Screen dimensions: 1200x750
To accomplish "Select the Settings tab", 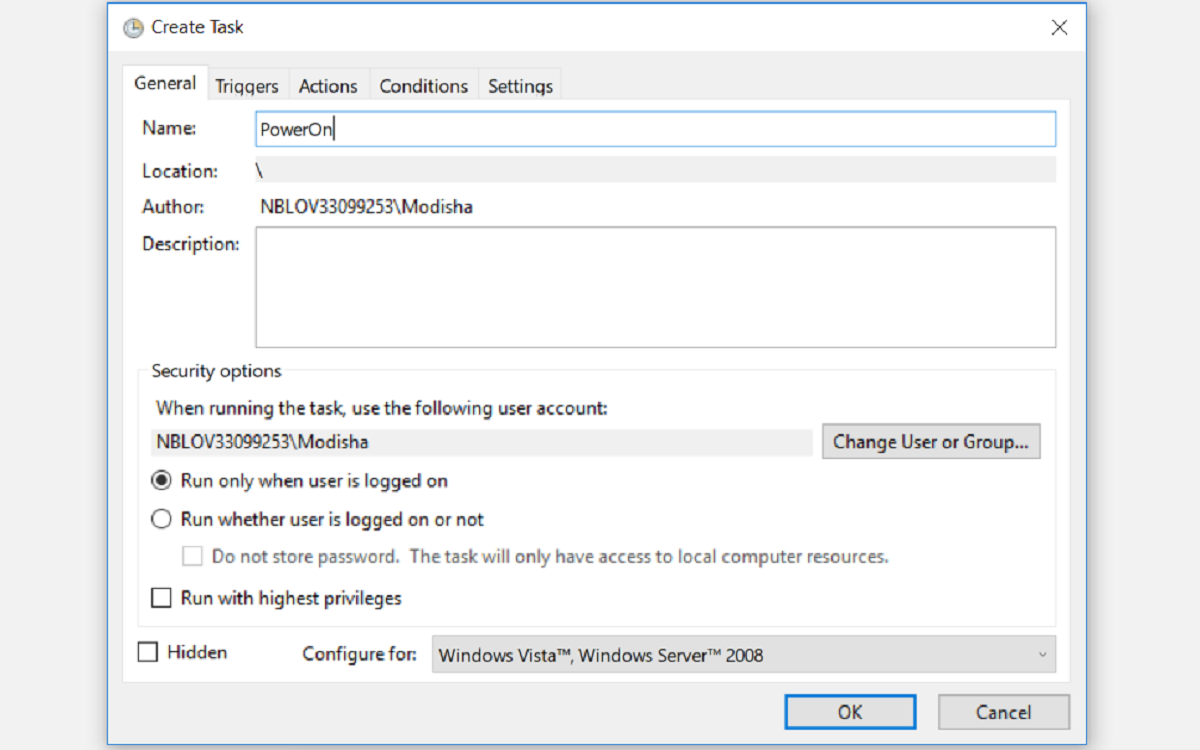I will click(520, 86).
